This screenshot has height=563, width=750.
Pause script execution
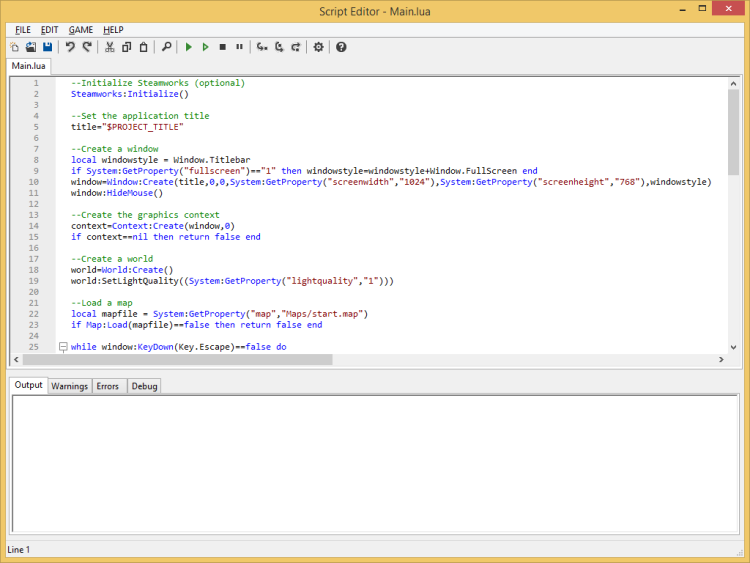tap(239, 47)
